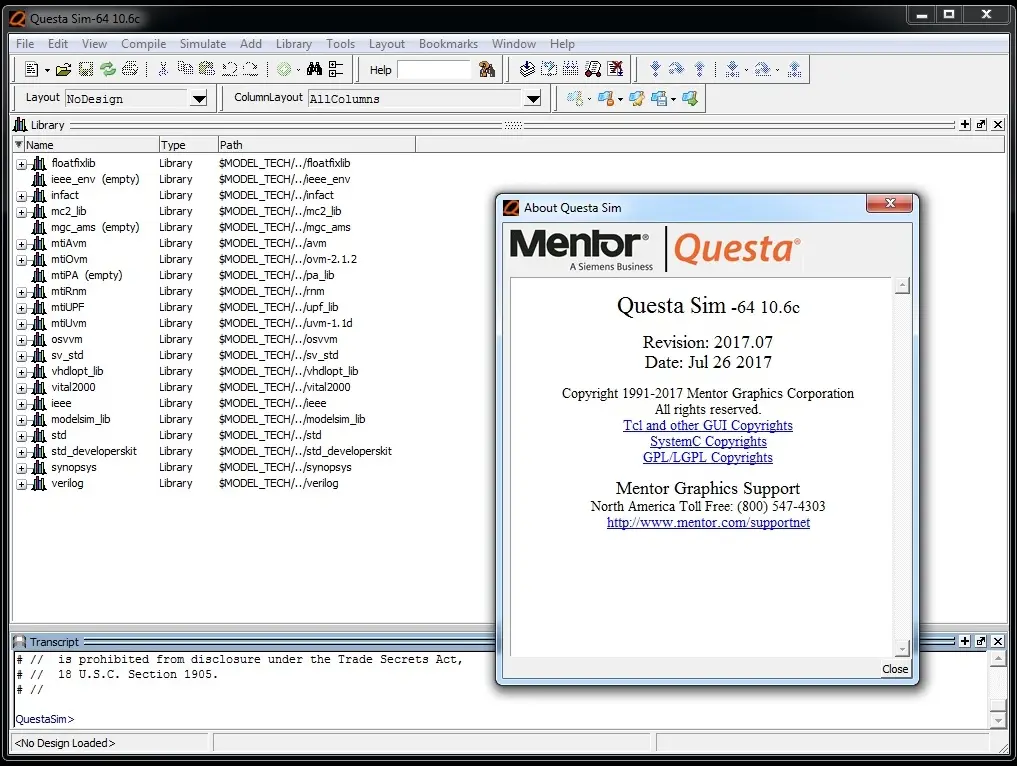Open the Compile menu
Screen dimensions: 1017x766
pyautogui.click(x=143, y=43)
